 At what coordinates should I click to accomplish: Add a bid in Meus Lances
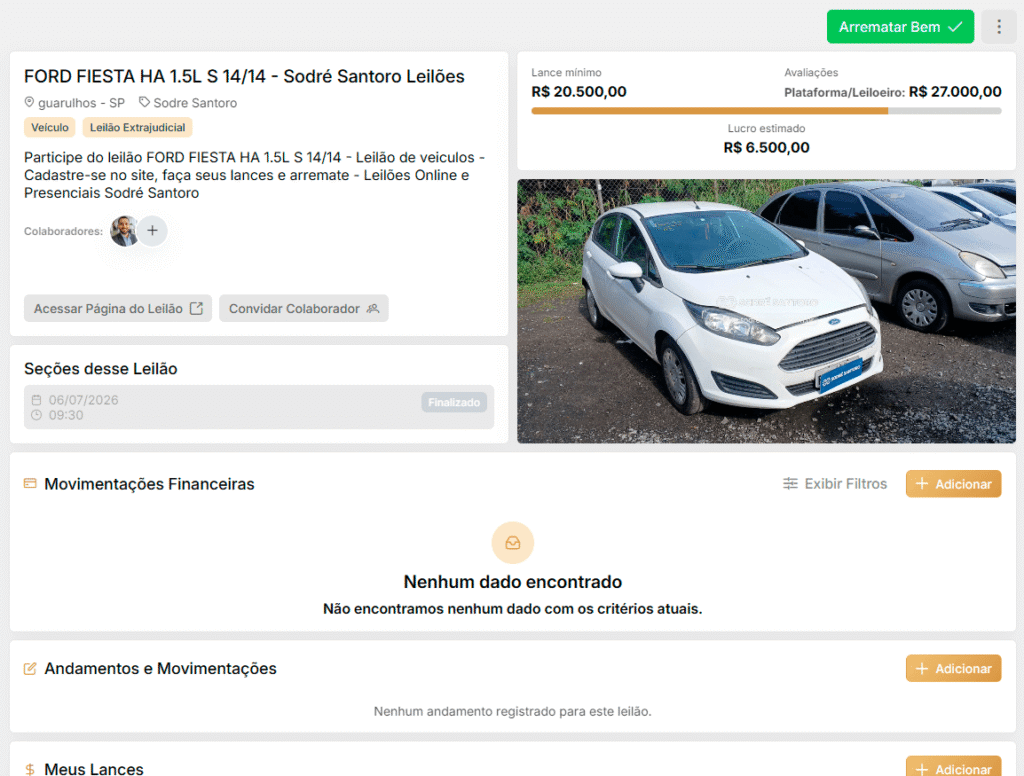click(x=953, y=768)
